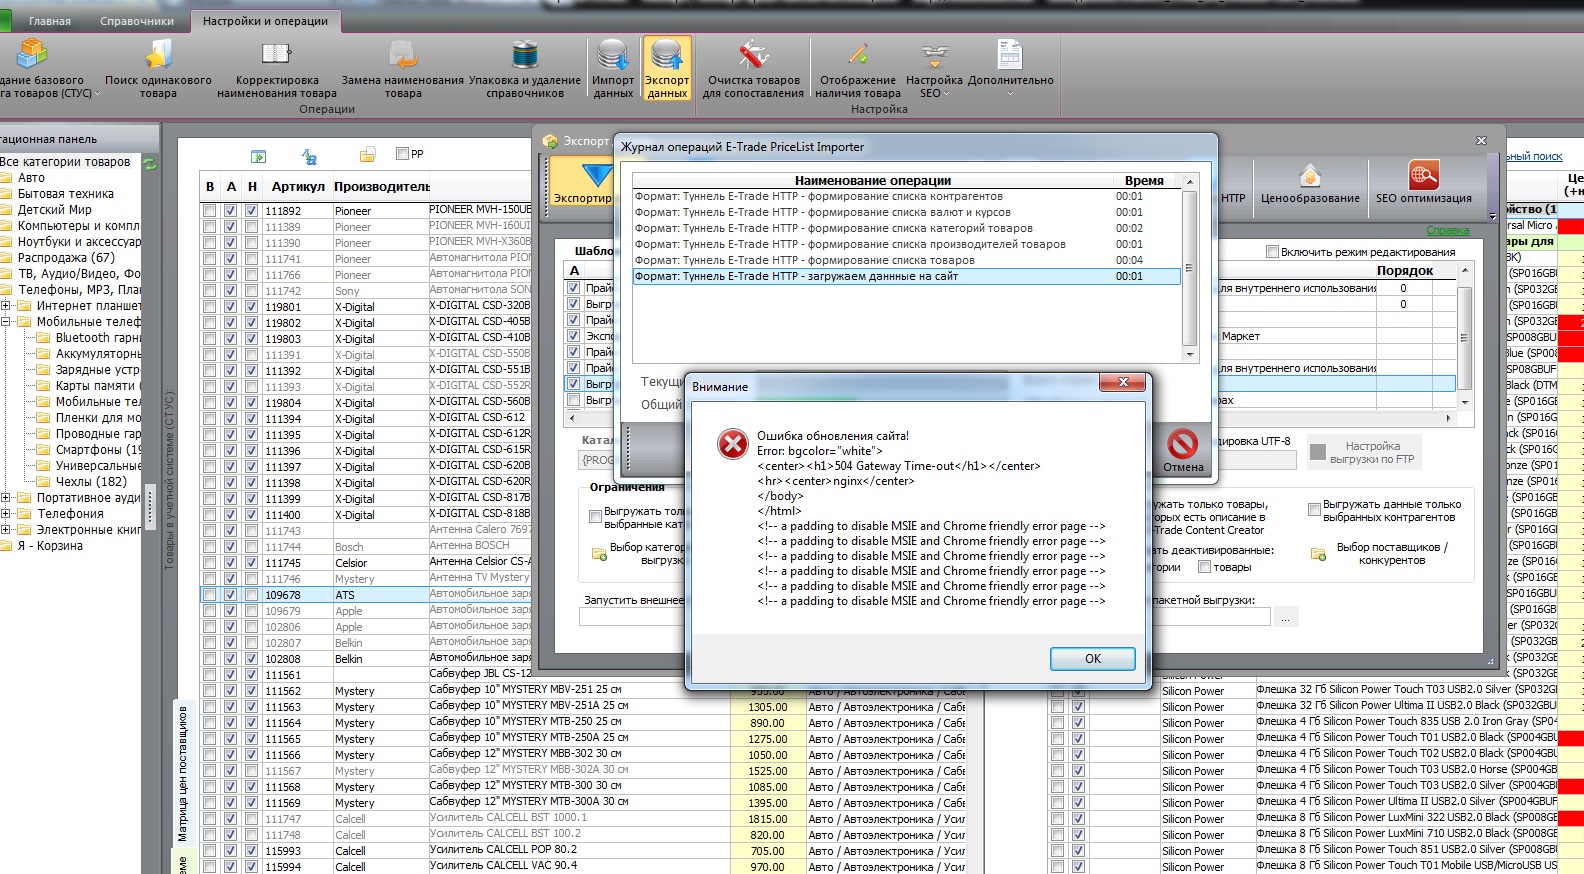Toggle column A checkbox for article 111892
1584x874 pixels.
231,211
